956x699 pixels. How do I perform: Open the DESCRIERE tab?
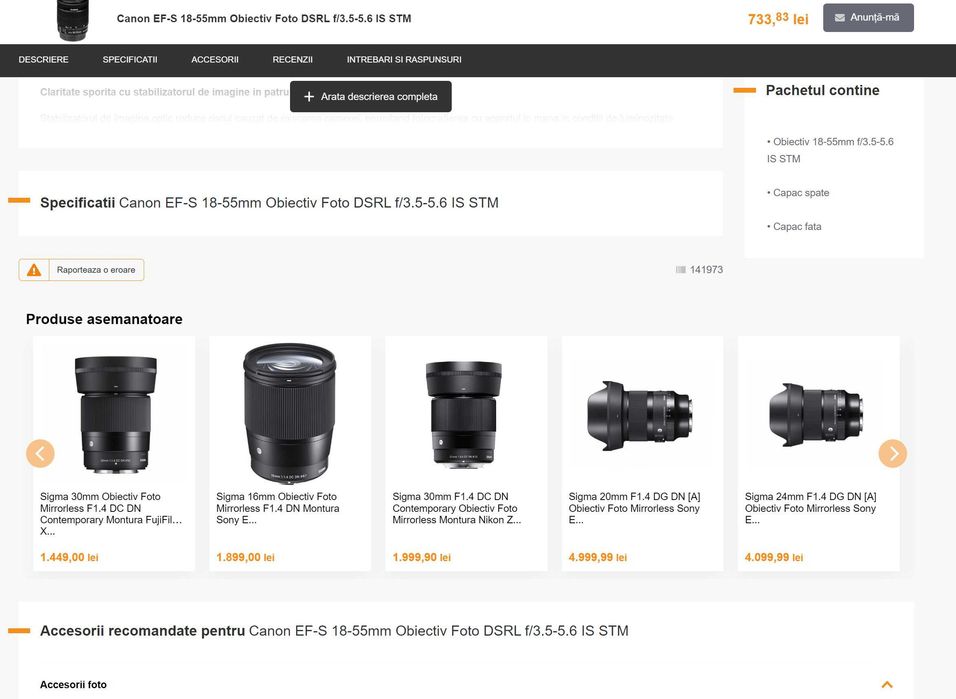[x=43, y=60]
